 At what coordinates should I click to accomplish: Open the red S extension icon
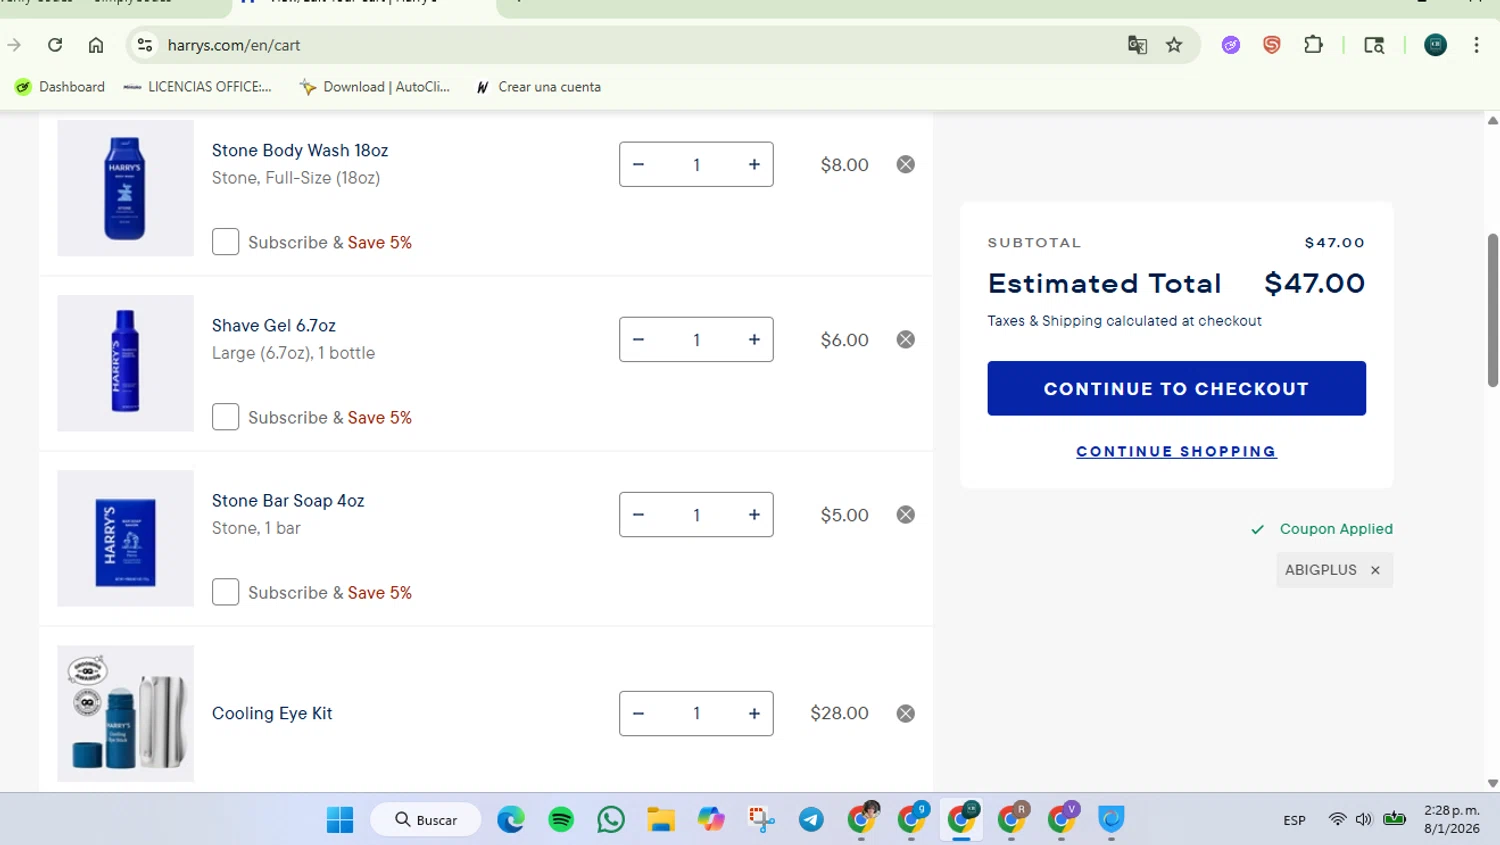(x=1272, y=45)
